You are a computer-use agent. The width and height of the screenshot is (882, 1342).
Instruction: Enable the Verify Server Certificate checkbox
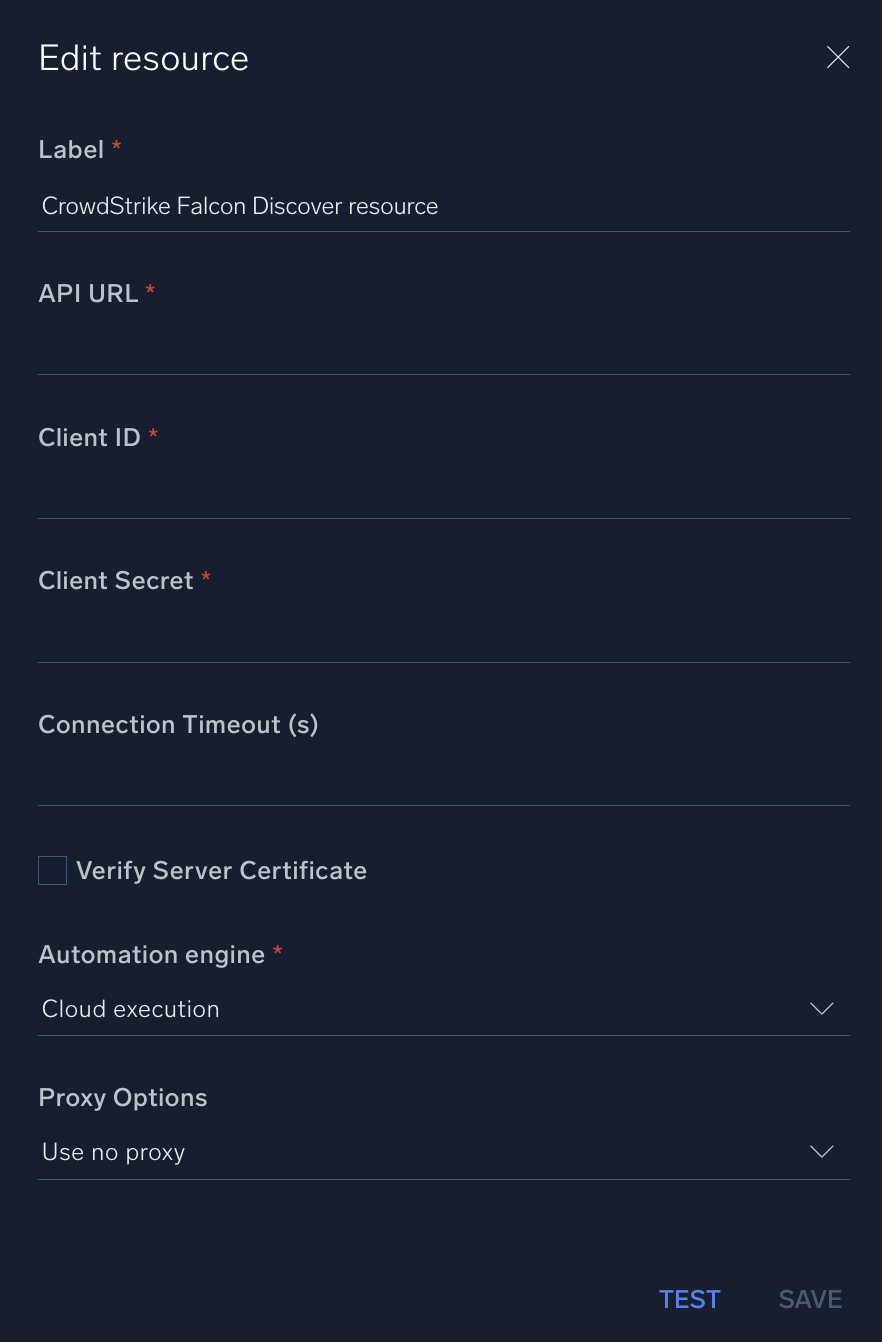[52, 870]
